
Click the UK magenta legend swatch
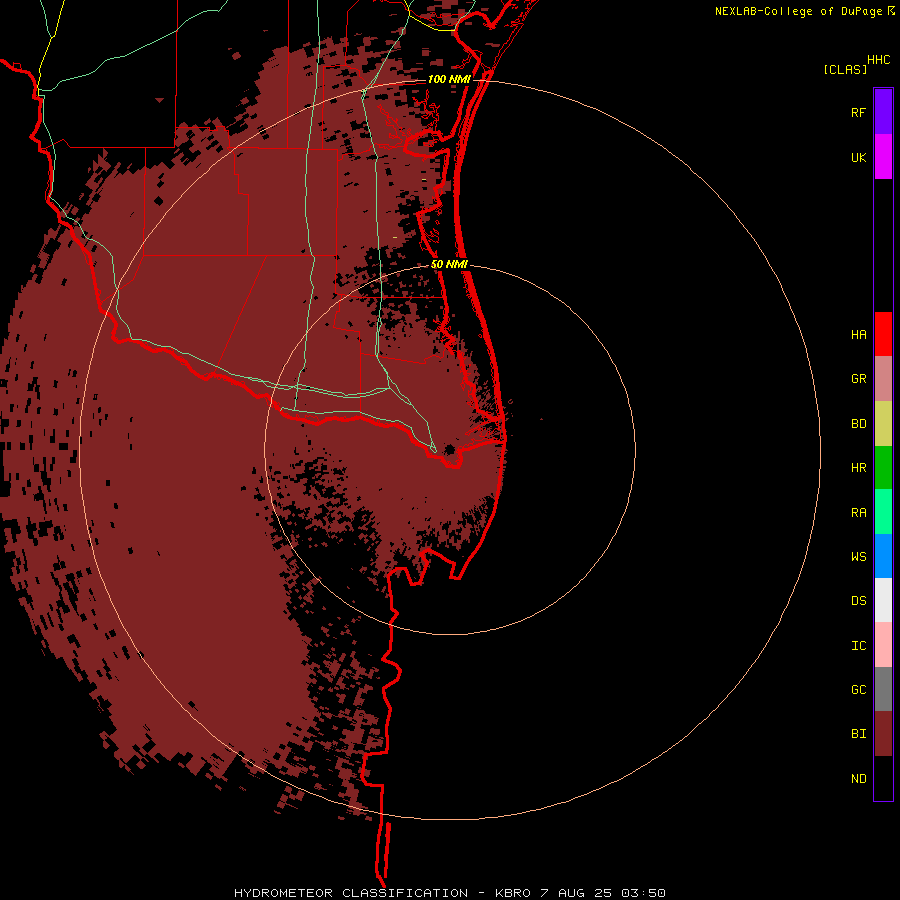[x=883, y=157]
